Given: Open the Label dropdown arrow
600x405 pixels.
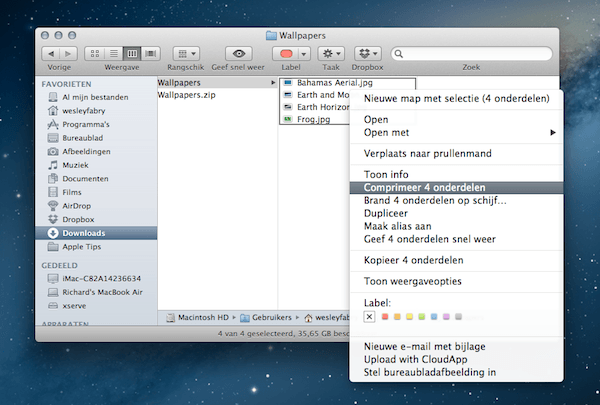Looking at the screenshot, I should pos(304,54).
